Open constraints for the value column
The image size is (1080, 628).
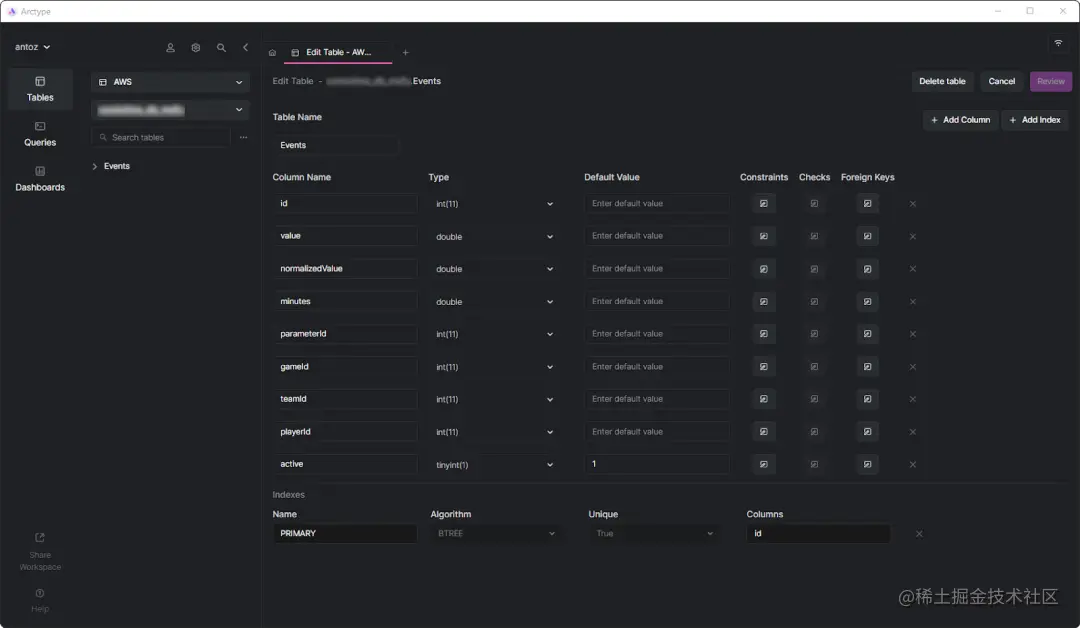763,236
